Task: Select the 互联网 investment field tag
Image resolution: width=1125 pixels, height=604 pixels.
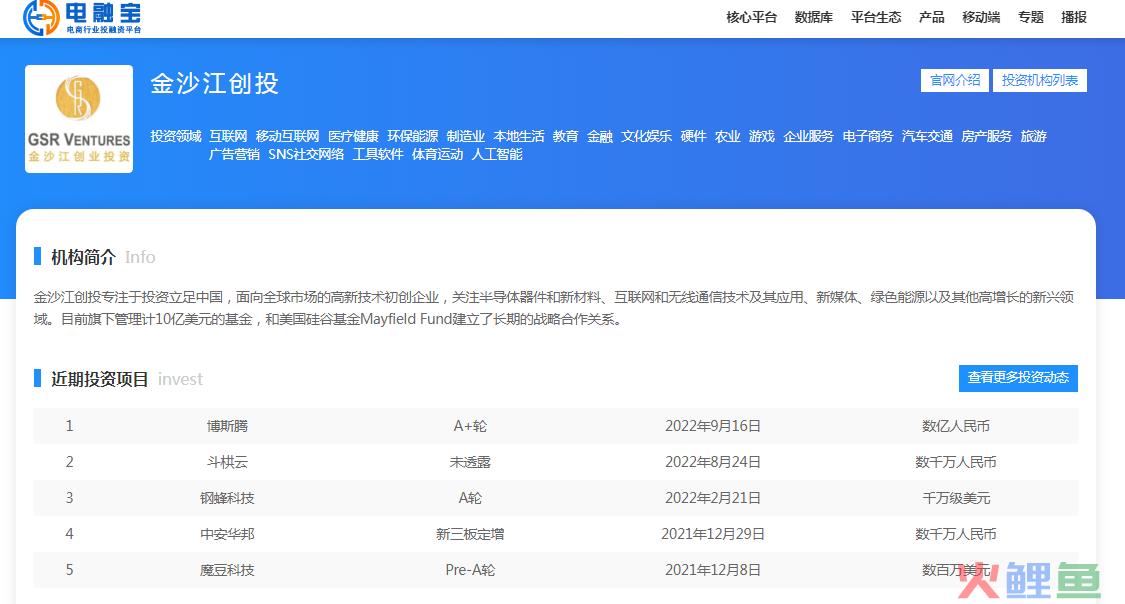Action: (x=228, y=136)
